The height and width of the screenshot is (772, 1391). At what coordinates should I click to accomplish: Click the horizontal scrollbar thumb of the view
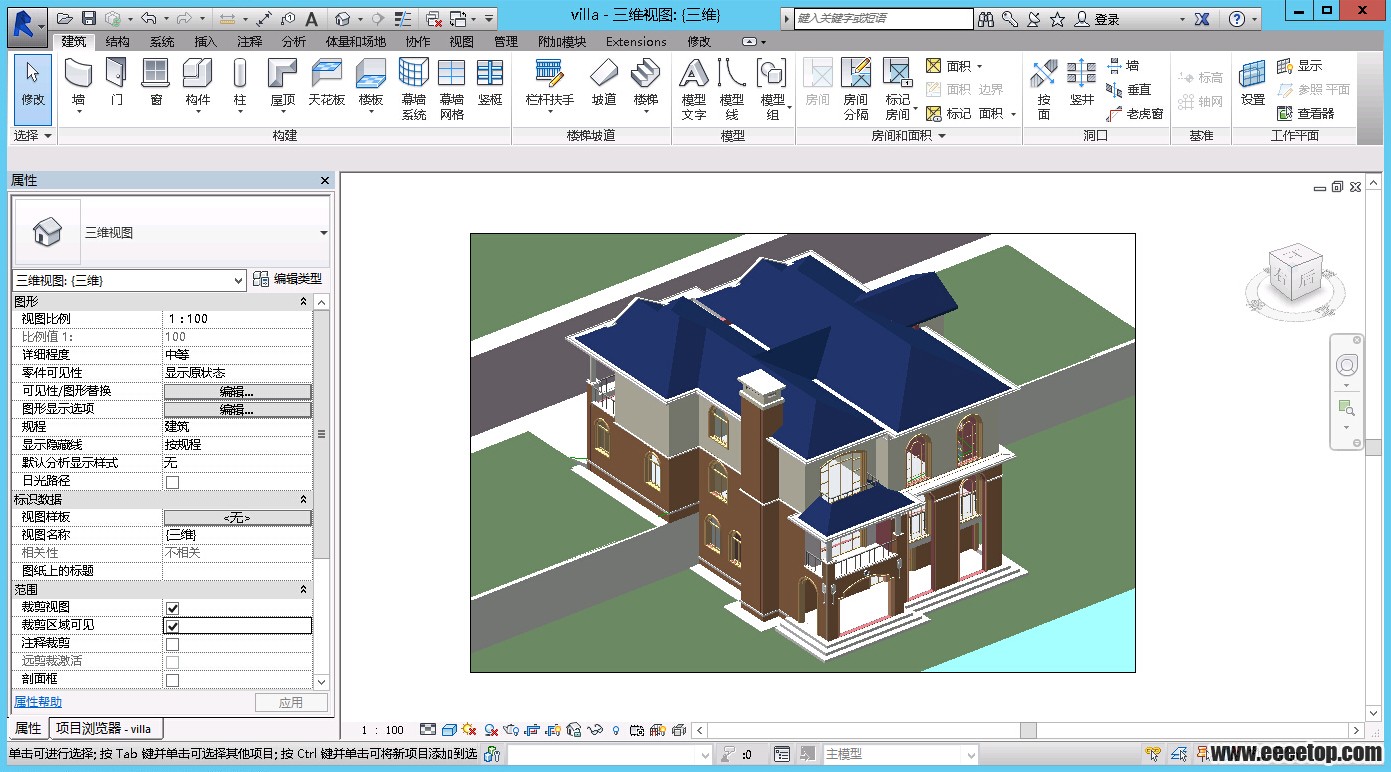click(x=1028, y=730)
